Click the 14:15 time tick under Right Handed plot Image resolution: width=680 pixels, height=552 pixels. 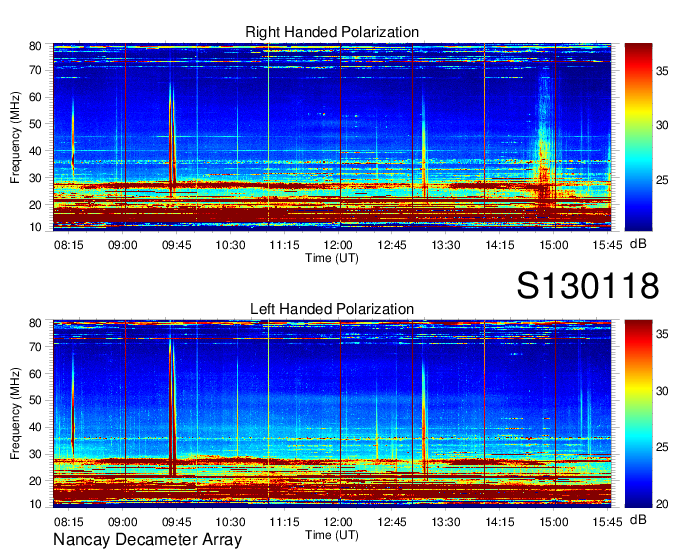pos(500,245)
